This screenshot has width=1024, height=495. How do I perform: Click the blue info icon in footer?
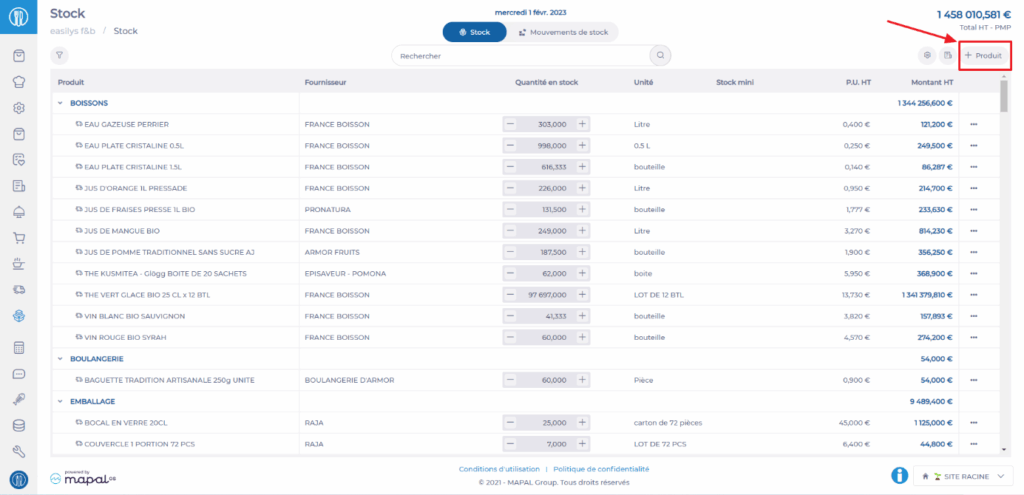(x=899, y=475)
